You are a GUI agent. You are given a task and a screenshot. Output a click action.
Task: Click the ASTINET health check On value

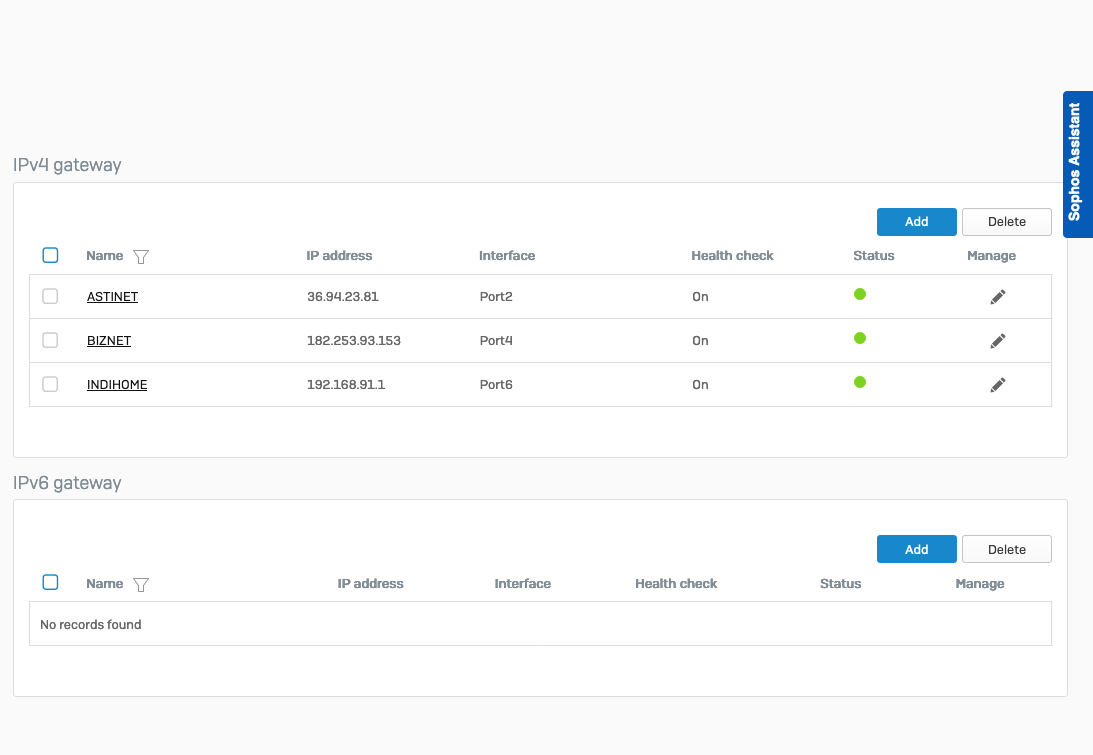pyautogui.click(x=700, y=296)
